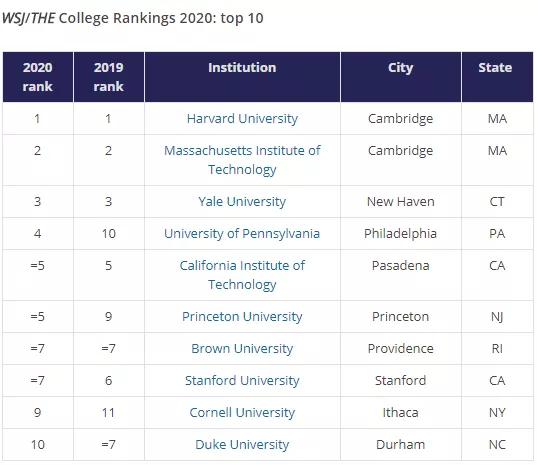Open Massachusetts Institute of Technology link
Screen dimensions: 537x465
point(242,160)
